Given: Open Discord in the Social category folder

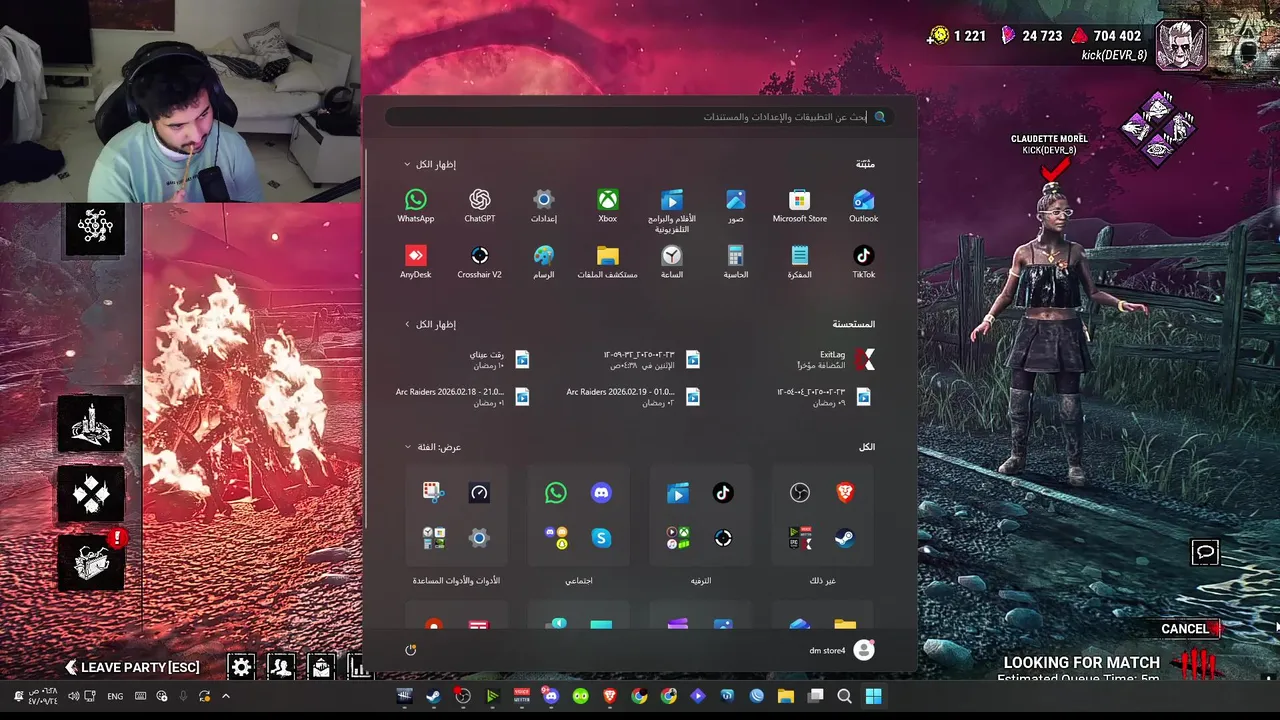Looking at the screenshot, I should pos(601,492).
